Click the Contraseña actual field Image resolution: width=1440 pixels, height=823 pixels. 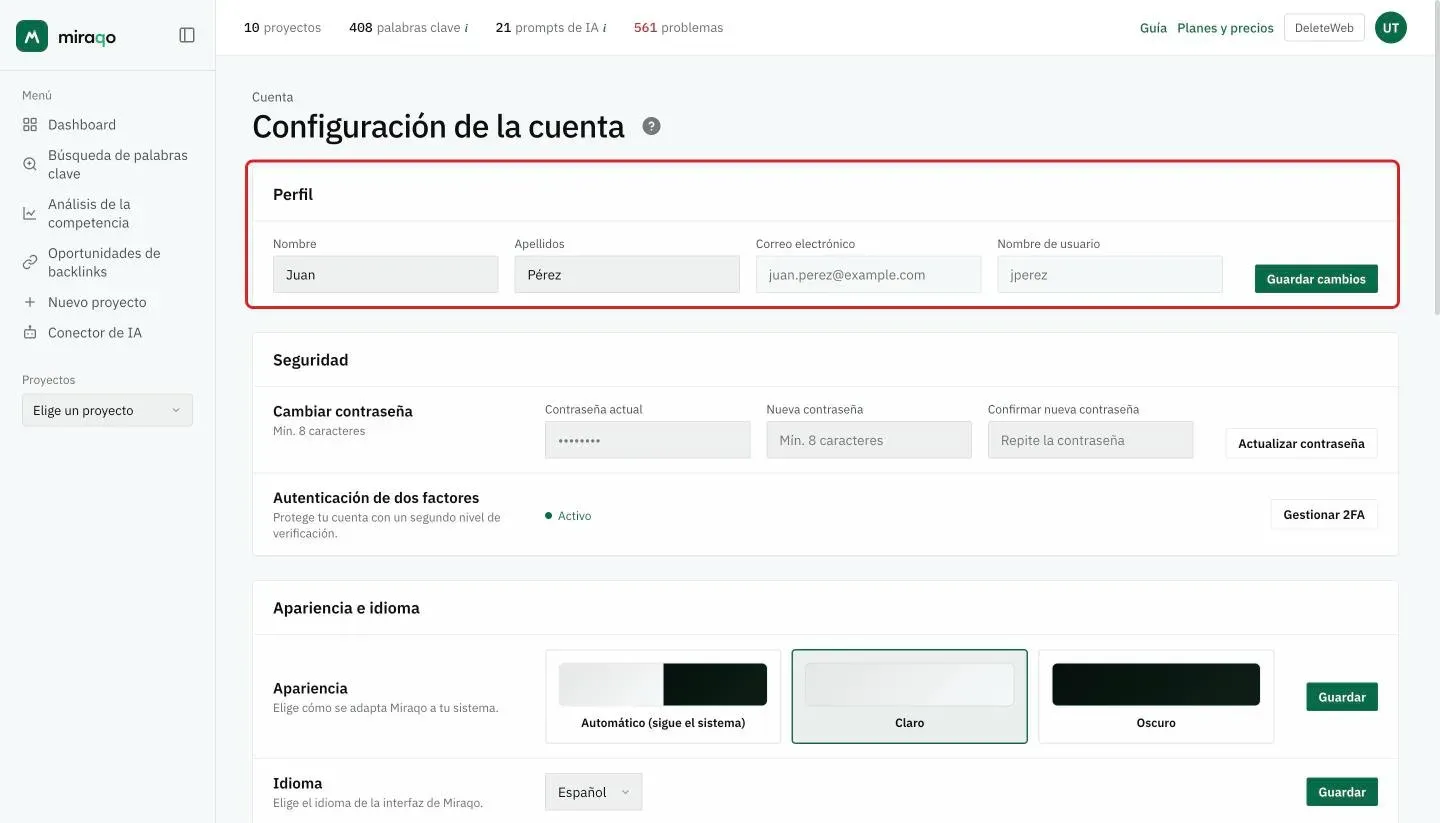648,440
